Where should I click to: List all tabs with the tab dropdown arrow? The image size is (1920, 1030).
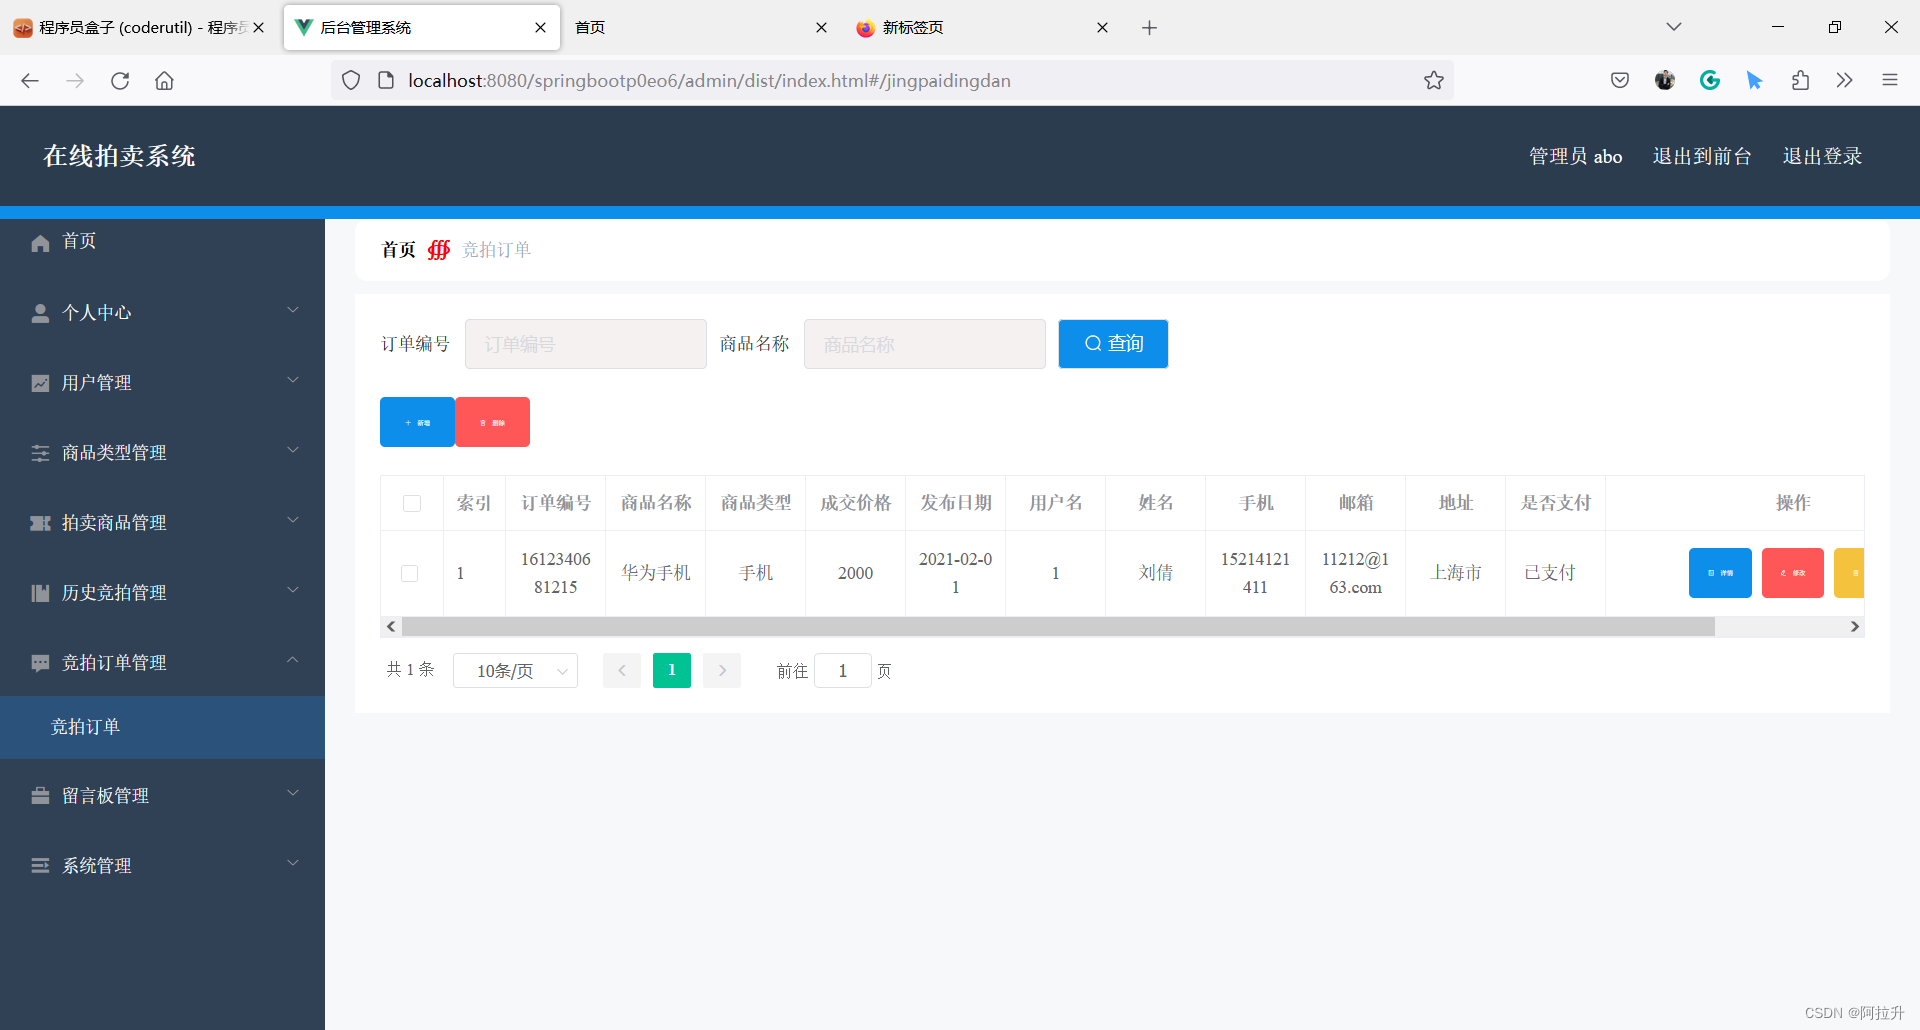(x=1674, y=28)
